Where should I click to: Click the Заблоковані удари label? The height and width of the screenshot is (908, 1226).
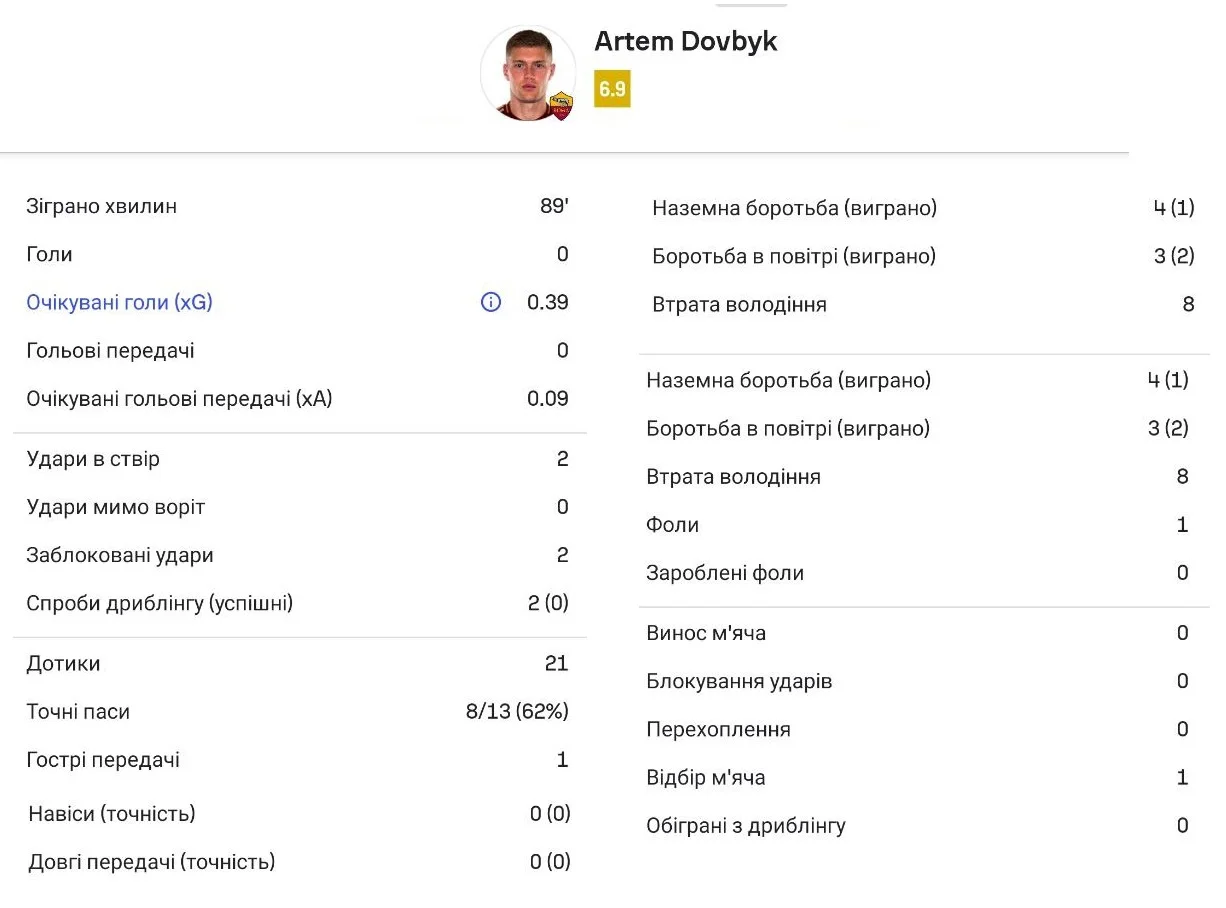click(x=120, y=555)
